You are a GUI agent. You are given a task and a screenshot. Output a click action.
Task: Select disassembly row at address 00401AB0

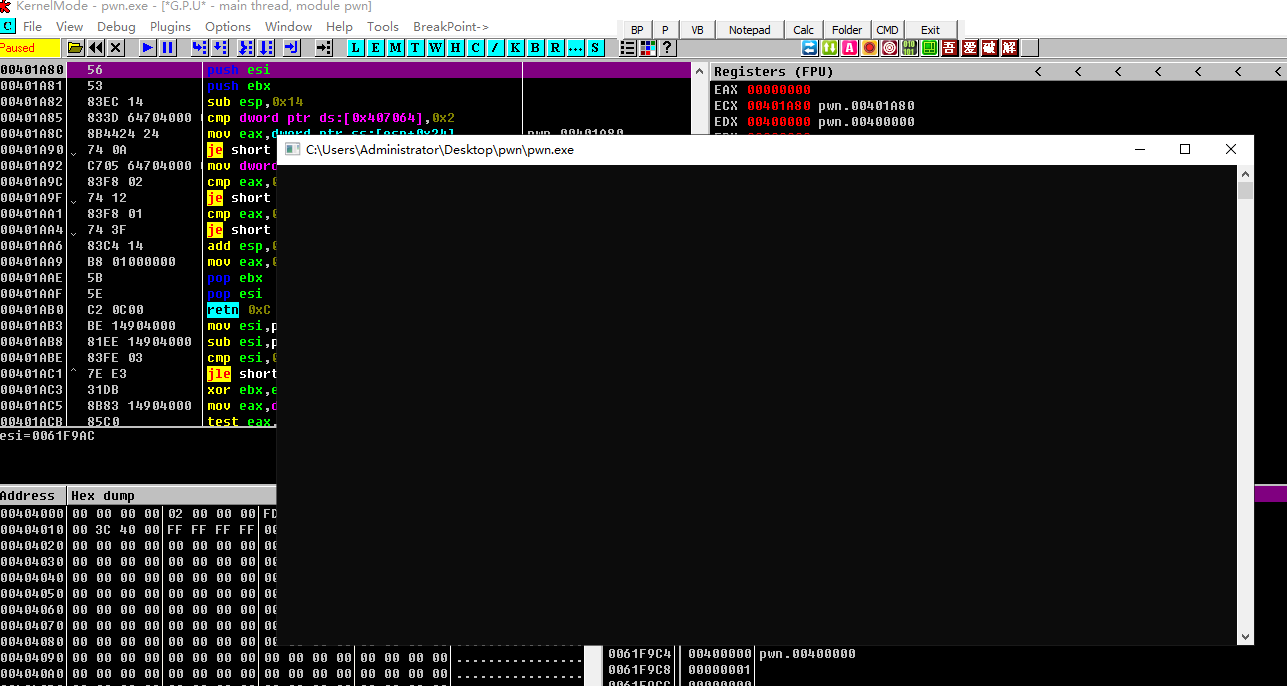(346, 310)
